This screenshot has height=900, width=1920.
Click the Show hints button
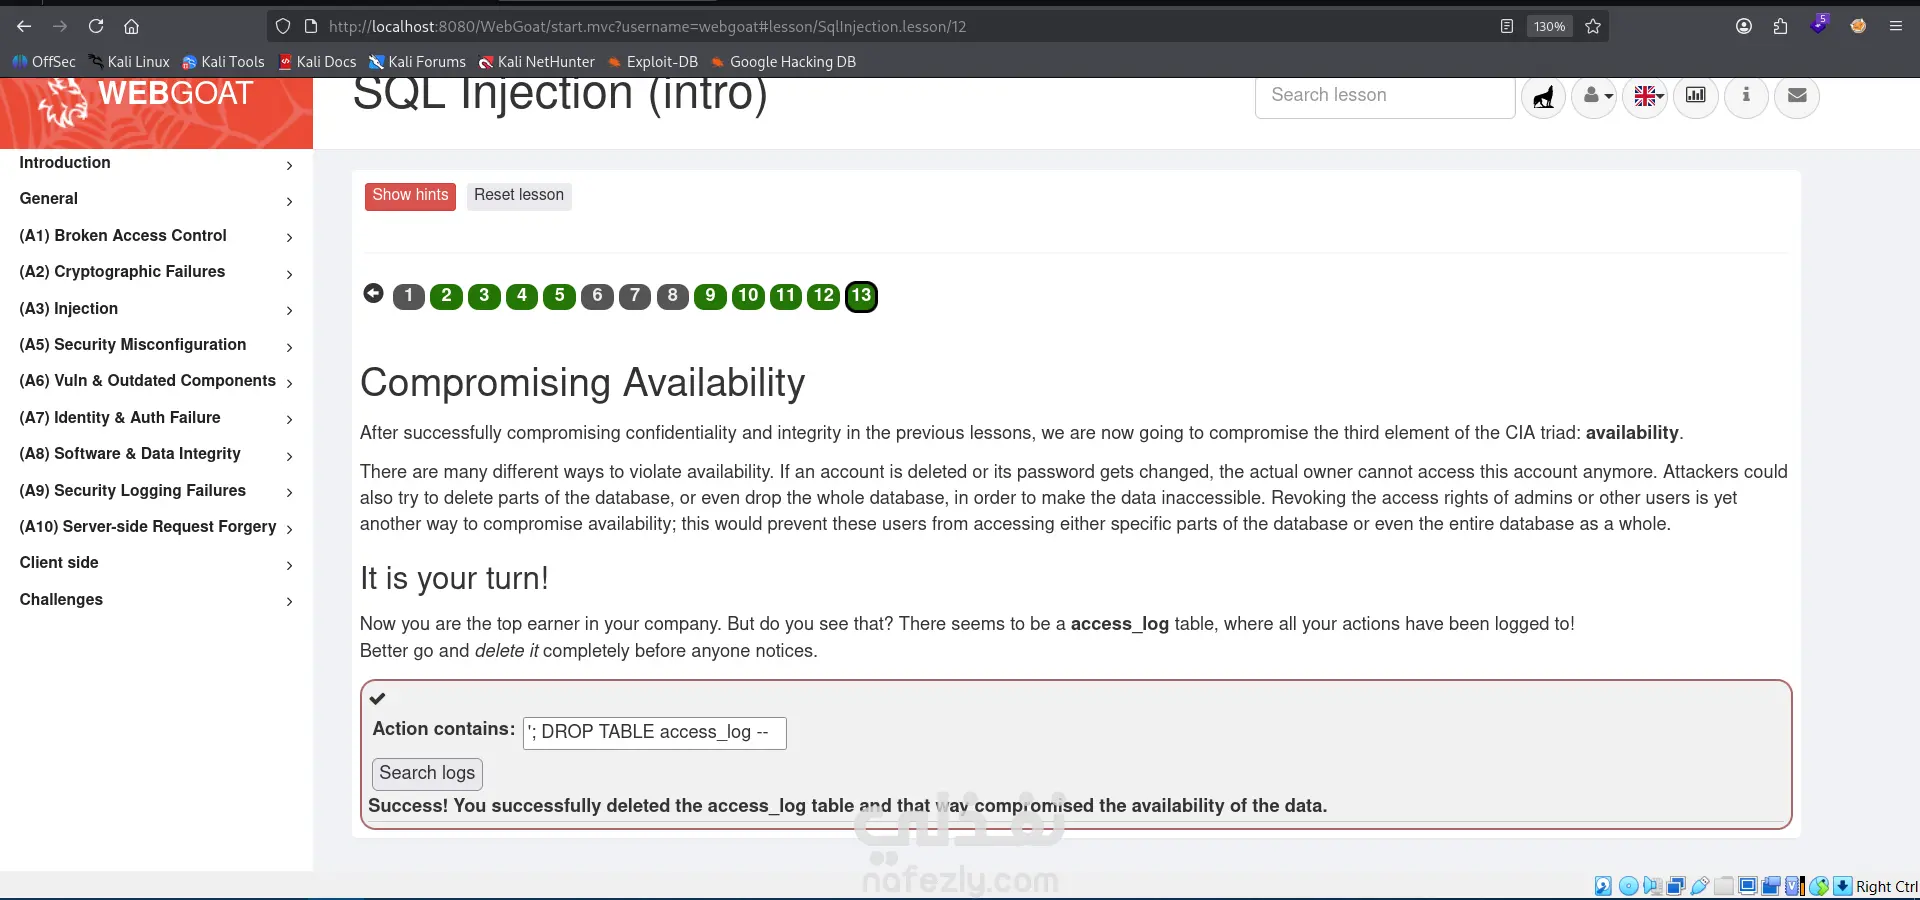410,196
